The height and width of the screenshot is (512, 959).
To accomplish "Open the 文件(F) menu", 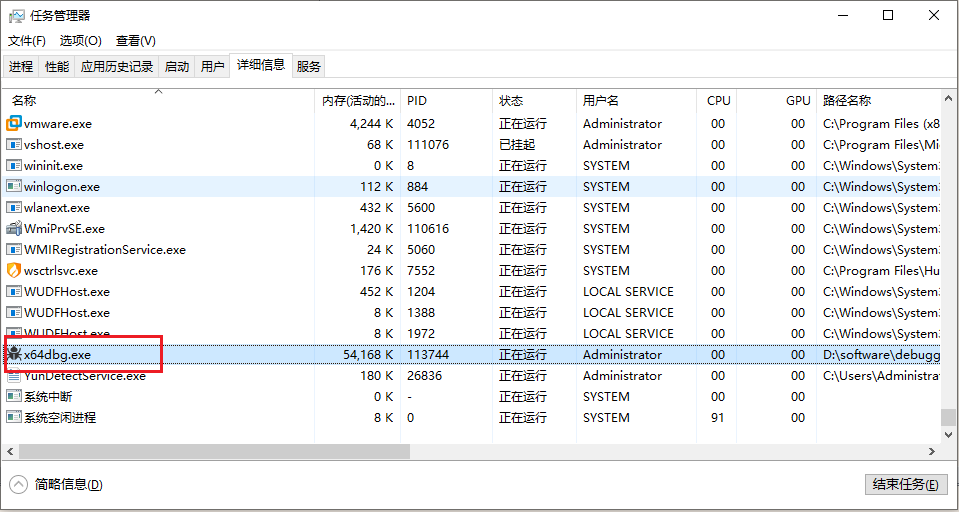I will pos(27,41).
